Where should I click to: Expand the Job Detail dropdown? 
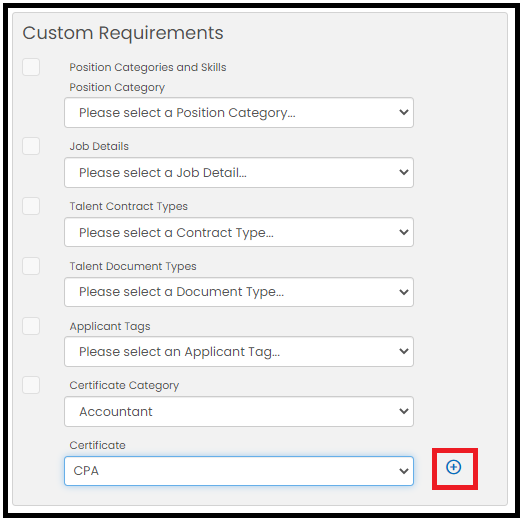(239, 172)
